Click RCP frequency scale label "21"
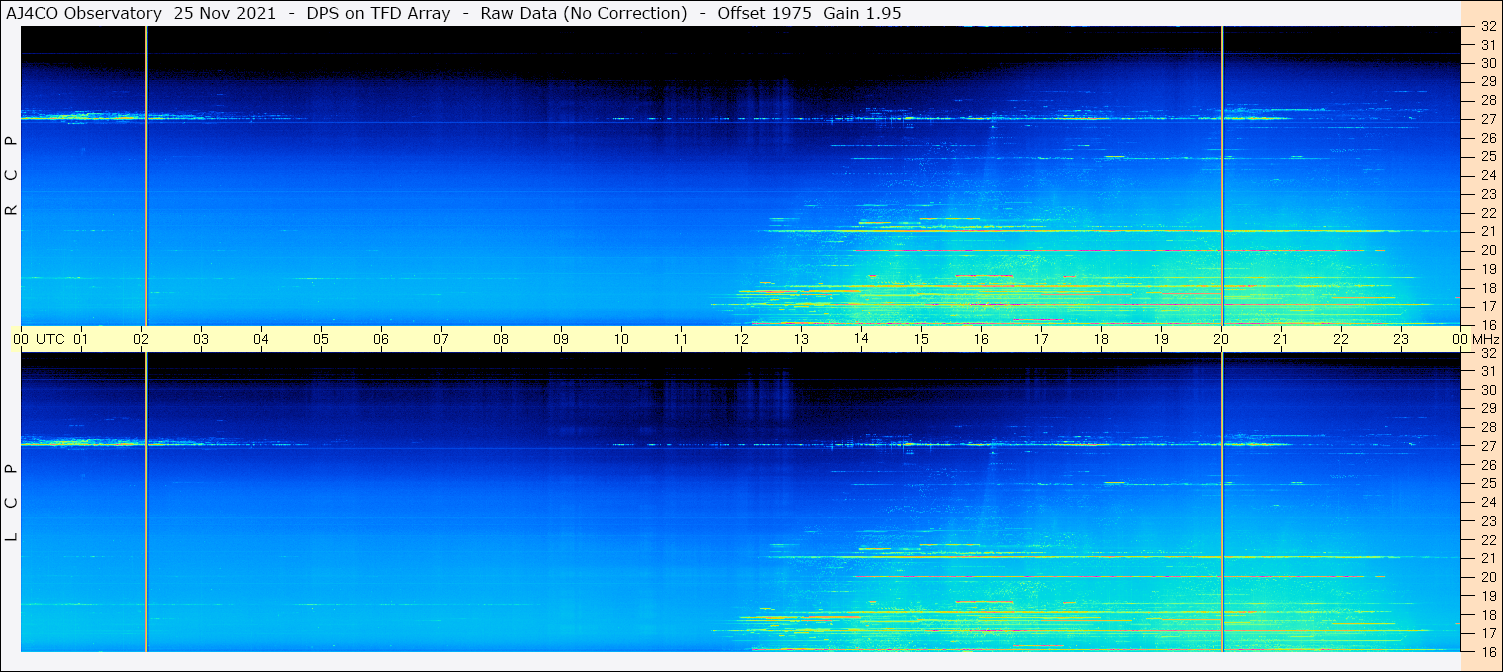This screenshot has height=672, width=1503. point(1488,231)
